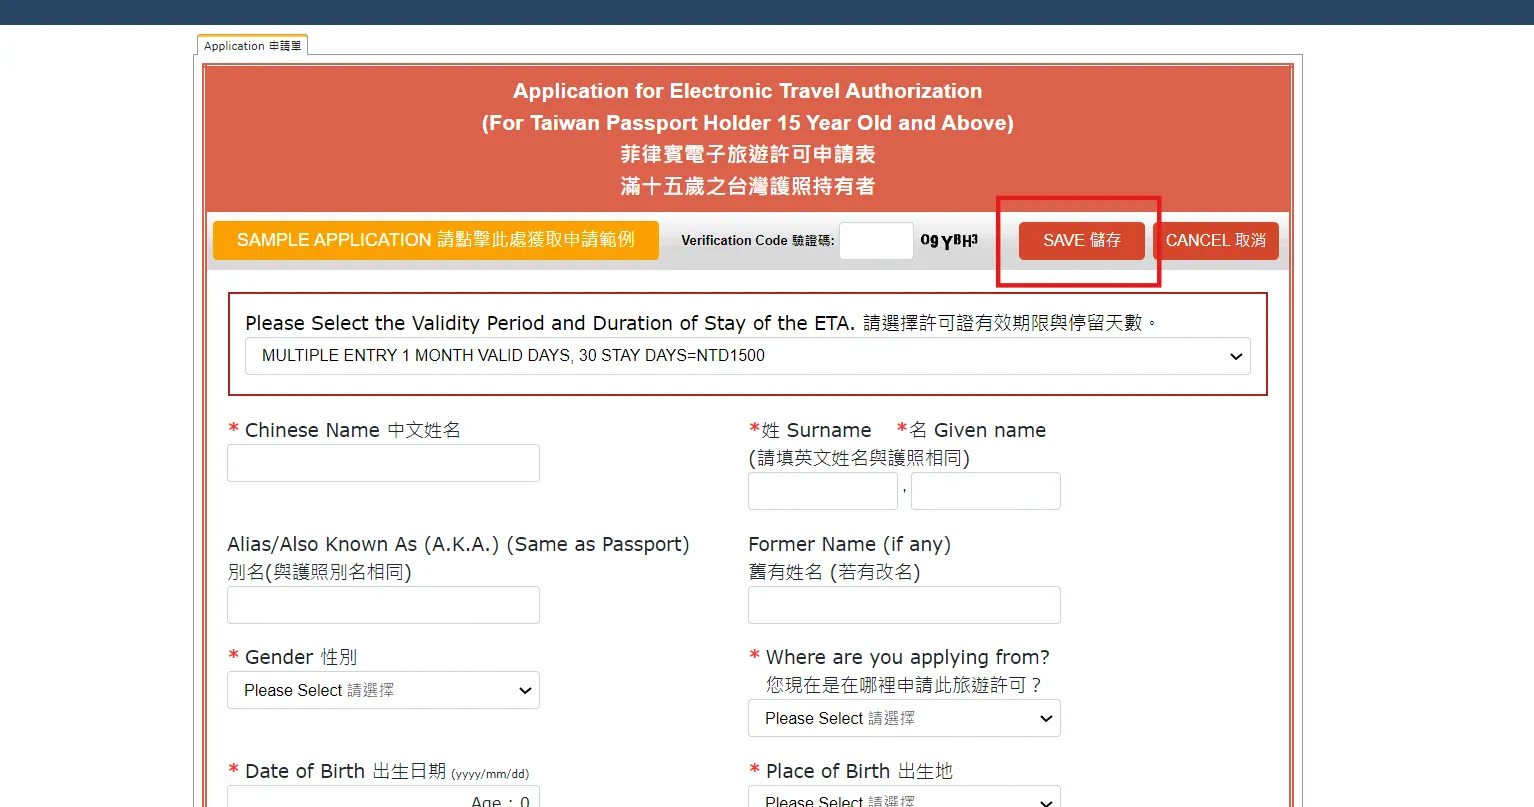
Task: Open the 'Where are you applying from' dropdown
Action: [x=904, y=718]
